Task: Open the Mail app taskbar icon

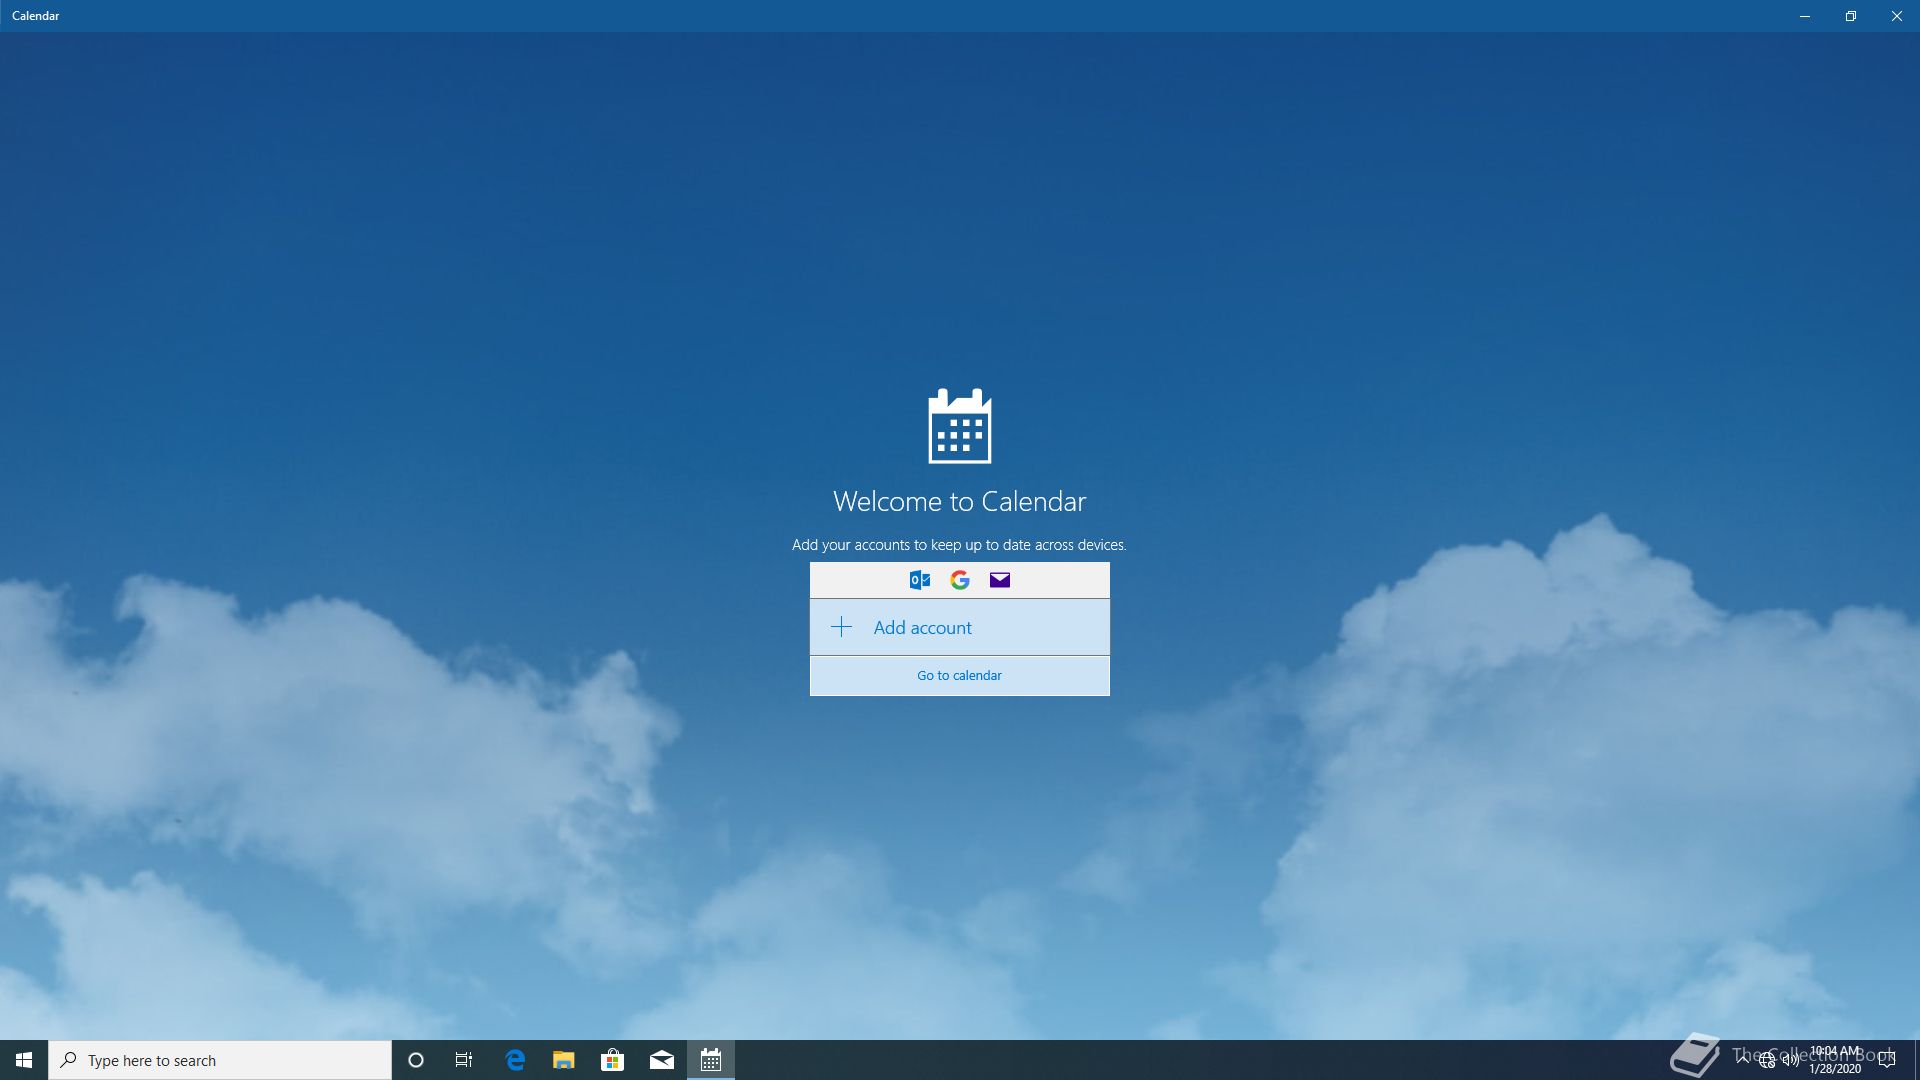Action: (661, 1060)
